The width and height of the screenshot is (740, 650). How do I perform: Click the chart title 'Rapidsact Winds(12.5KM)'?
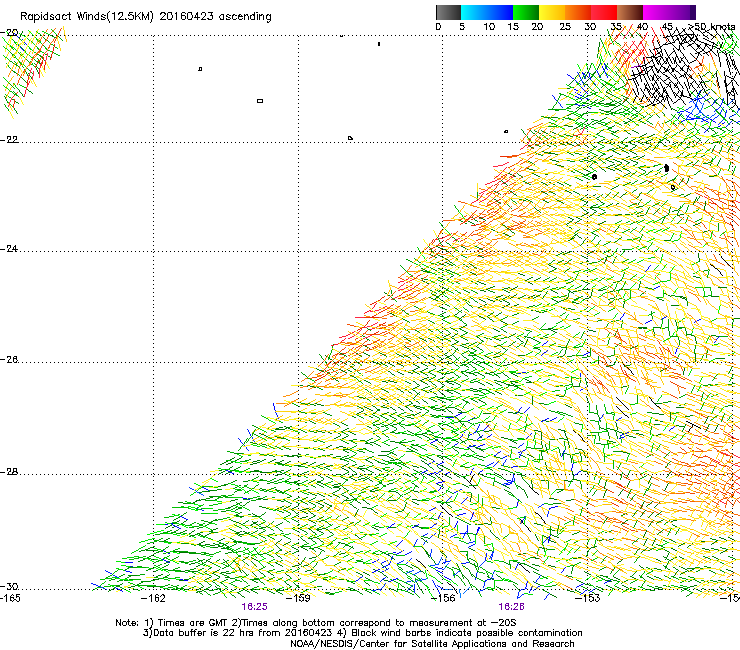pos(87,17)
